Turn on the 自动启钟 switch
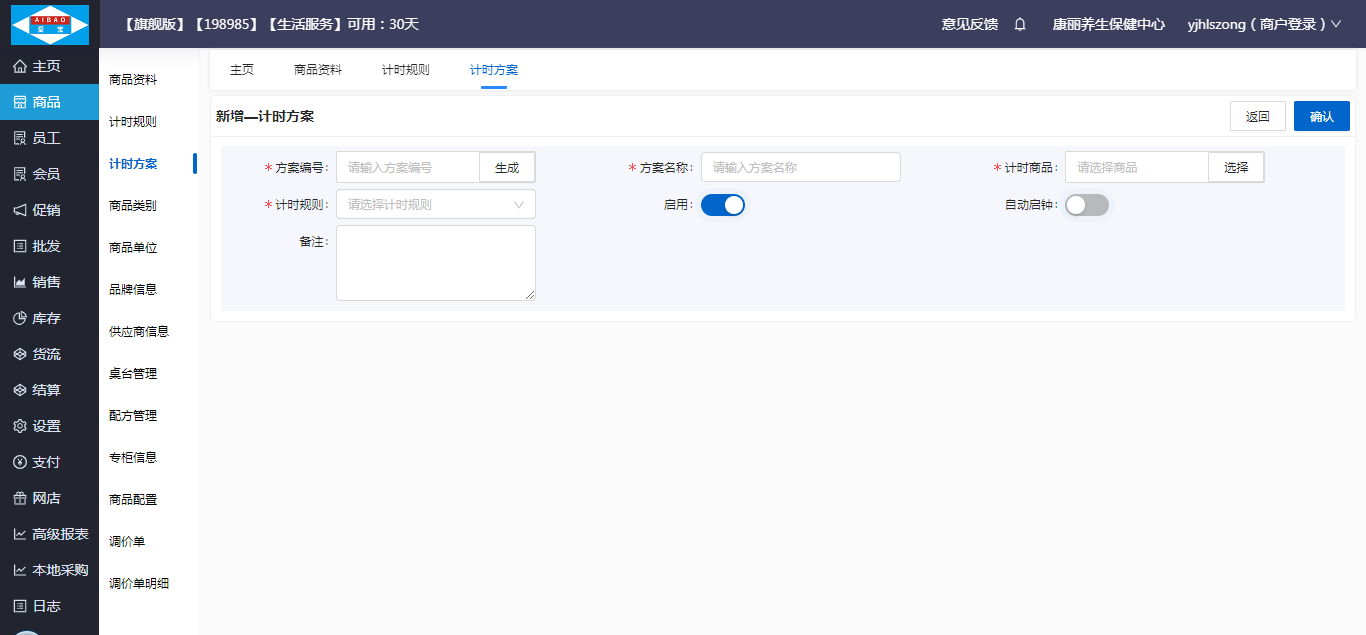The image size is (1366, 635). (1087, 205)
